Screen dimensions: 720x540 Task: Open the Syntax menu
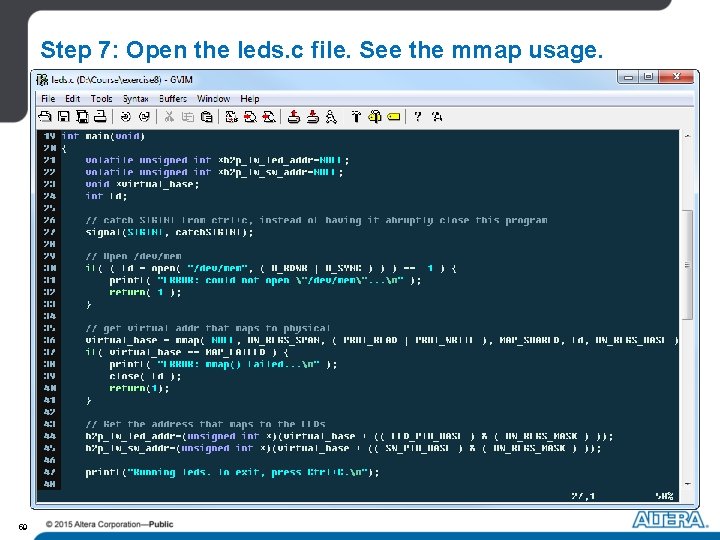(135, 99)
